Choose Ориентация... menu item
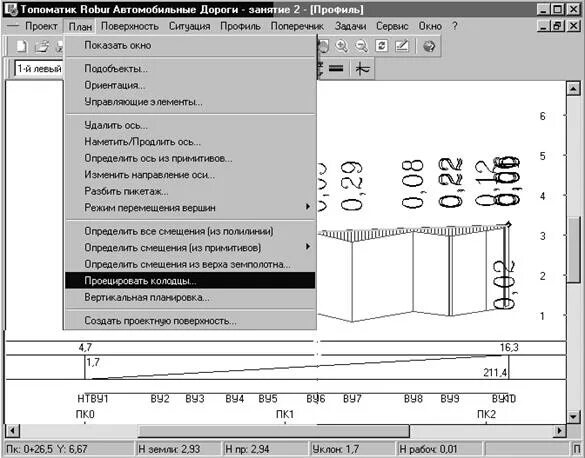This screenshot has height=458, width=585. click(190, 85)
